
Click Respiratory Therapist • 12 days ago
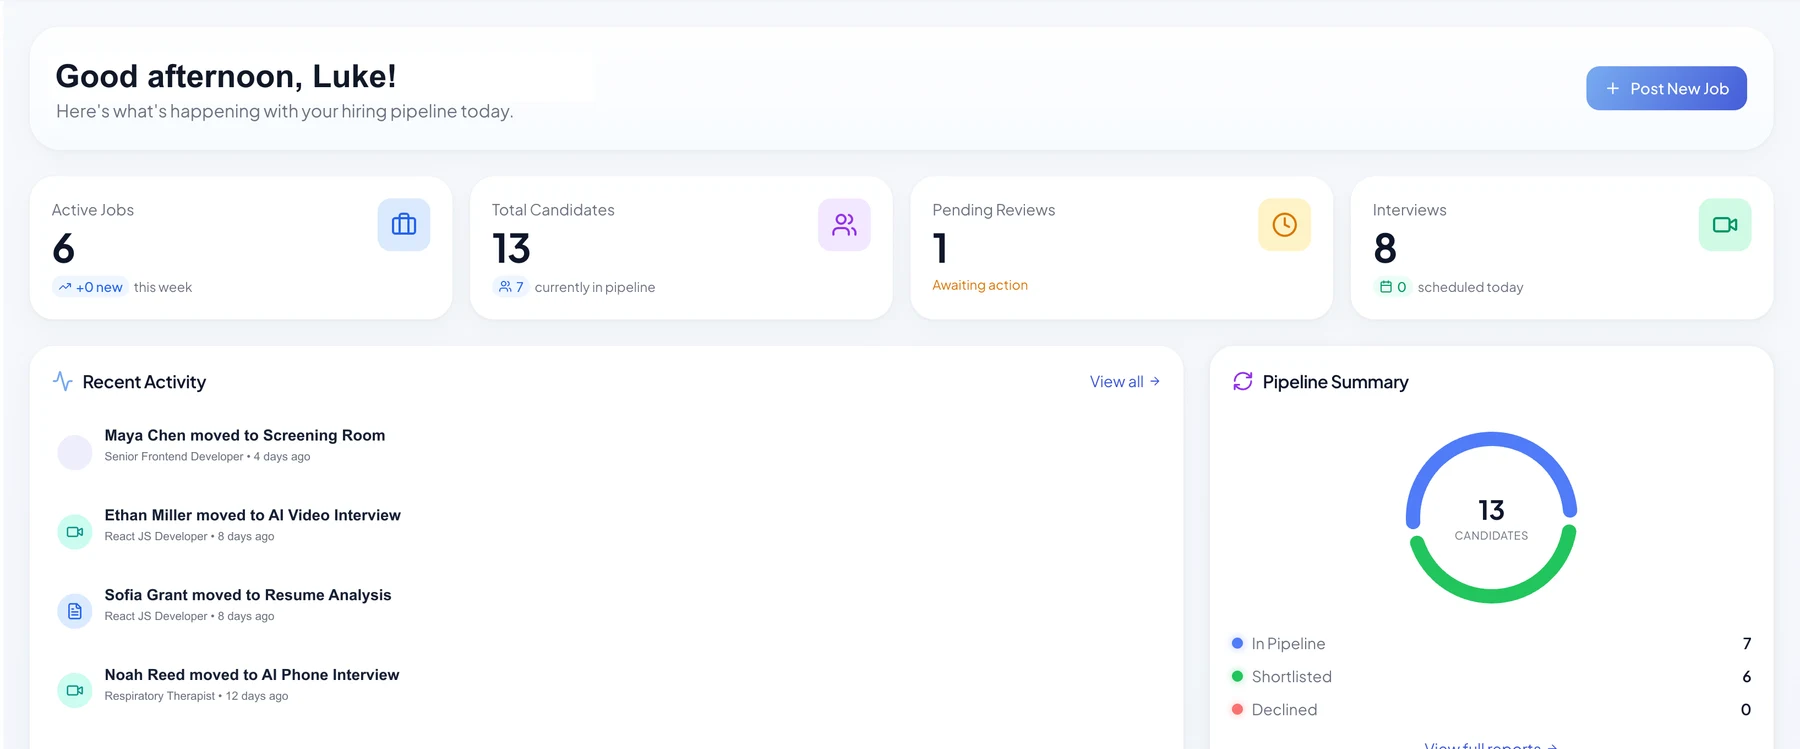(x=196, y=696)
